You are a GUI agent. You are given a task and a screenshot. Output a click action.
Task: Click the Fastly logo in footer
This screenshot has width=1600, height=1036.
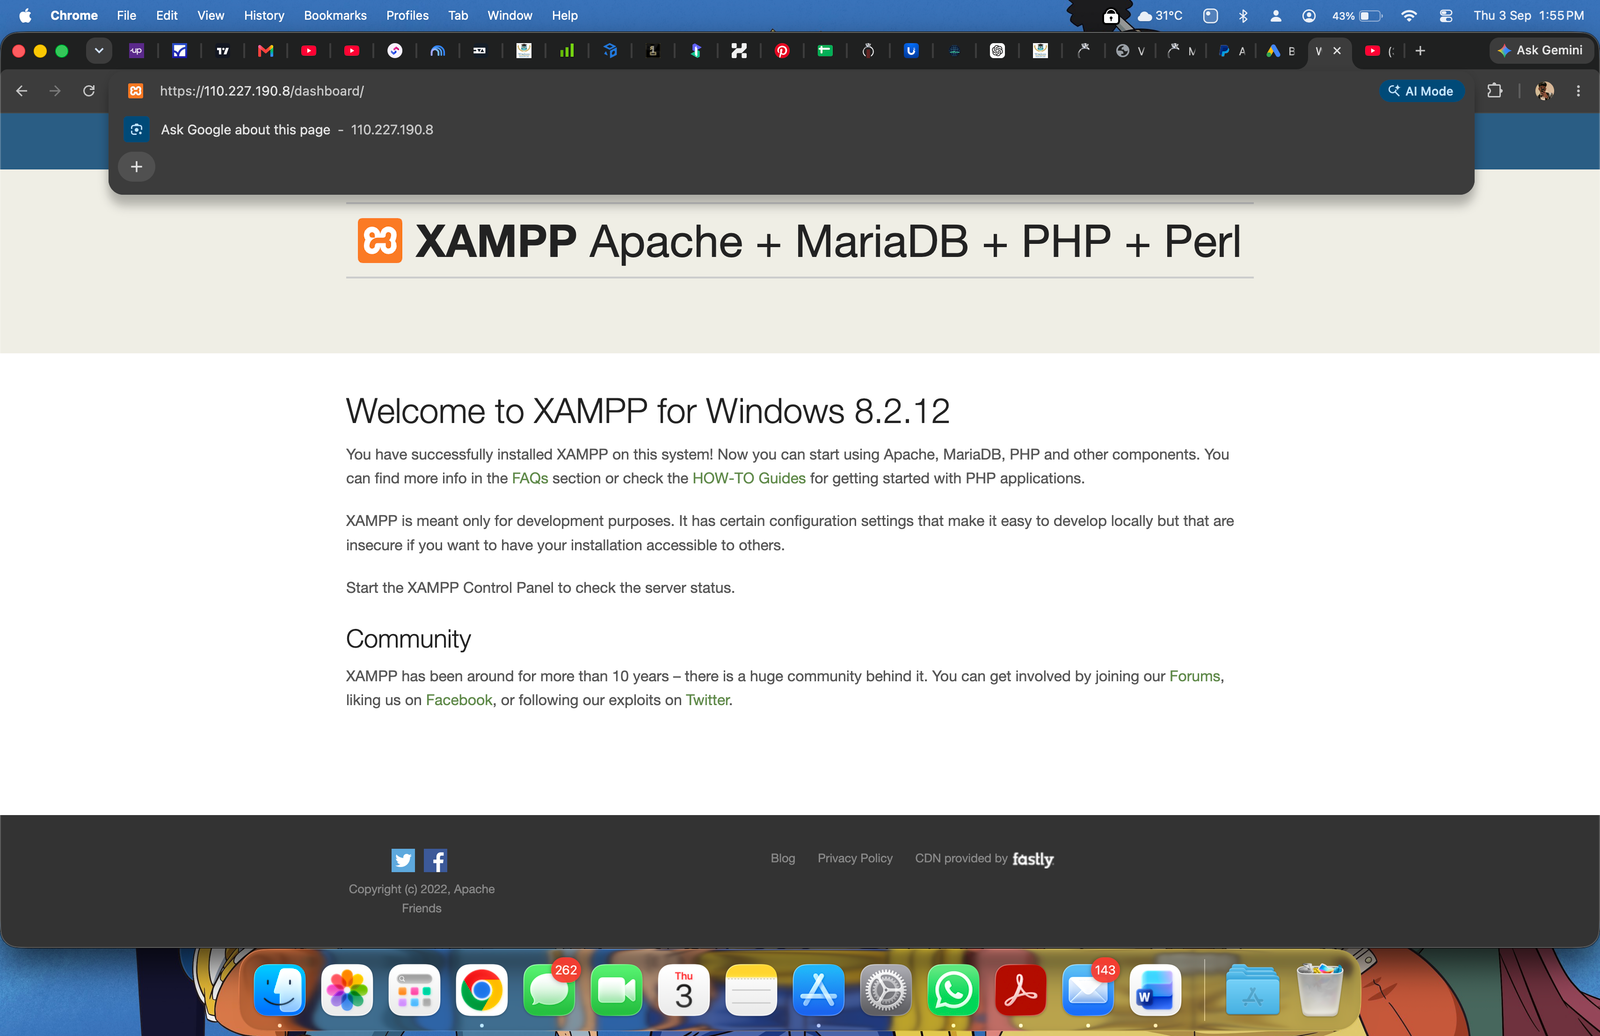(1033, 859)
